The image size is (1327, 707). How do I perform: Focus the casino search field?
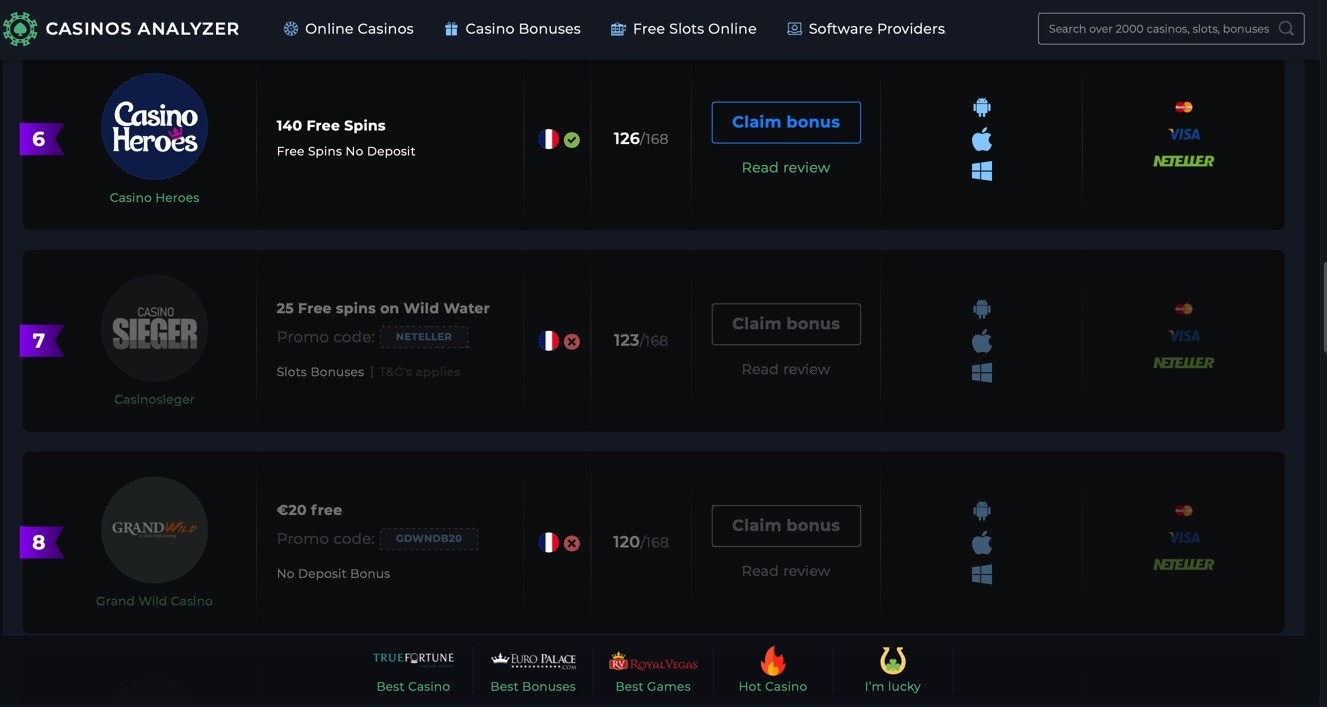(1171, 29)
